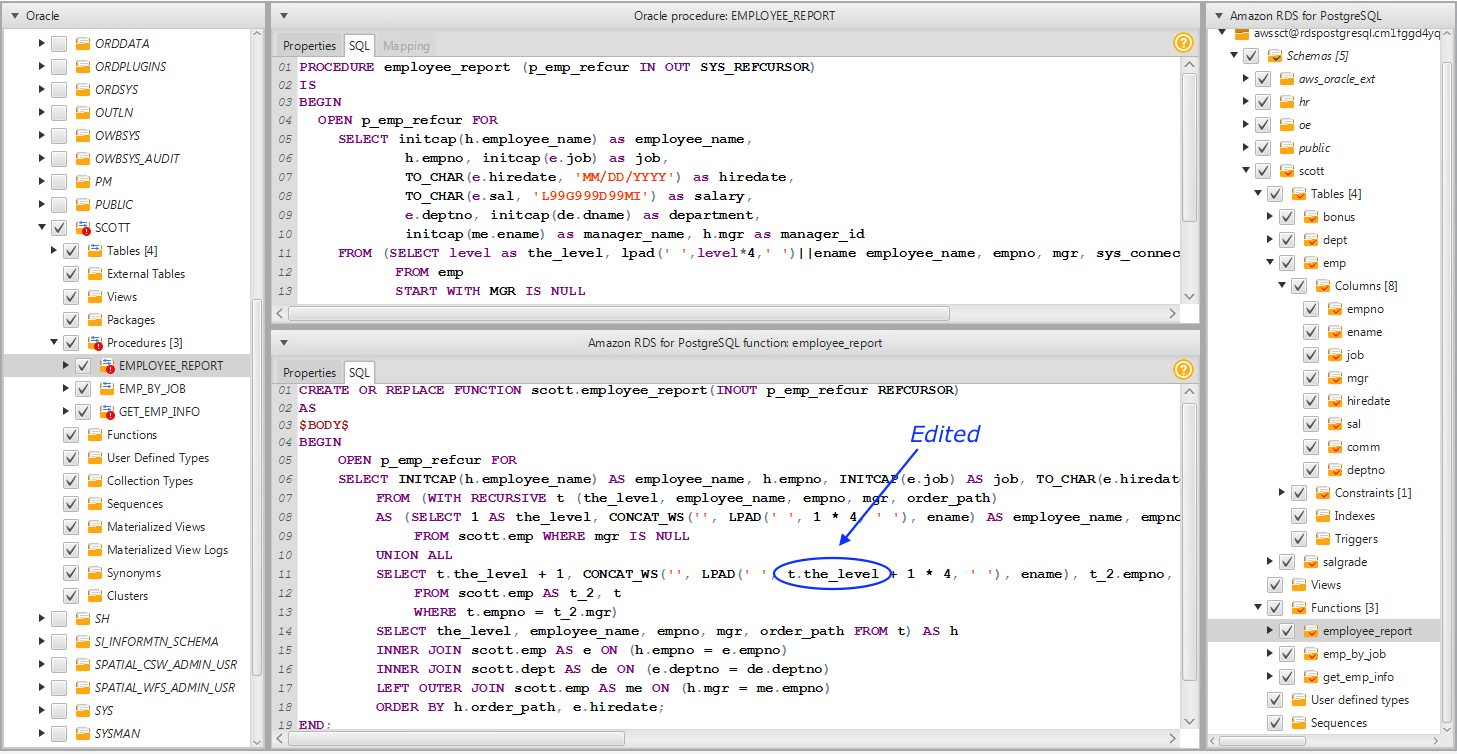
Task: Click the empno column icon
Action: click(x=1335, y=309)
